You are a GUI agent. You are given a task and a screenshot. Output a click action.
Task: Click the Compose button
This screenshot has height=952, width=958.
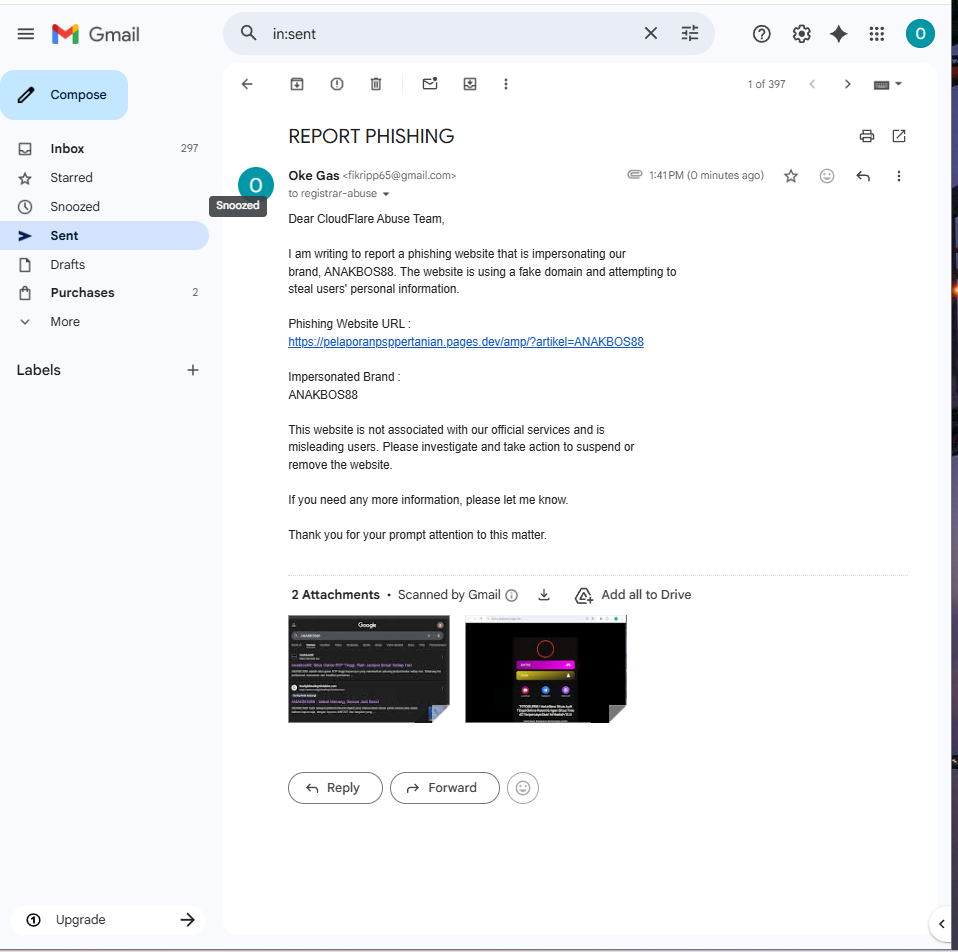[64, 95]
